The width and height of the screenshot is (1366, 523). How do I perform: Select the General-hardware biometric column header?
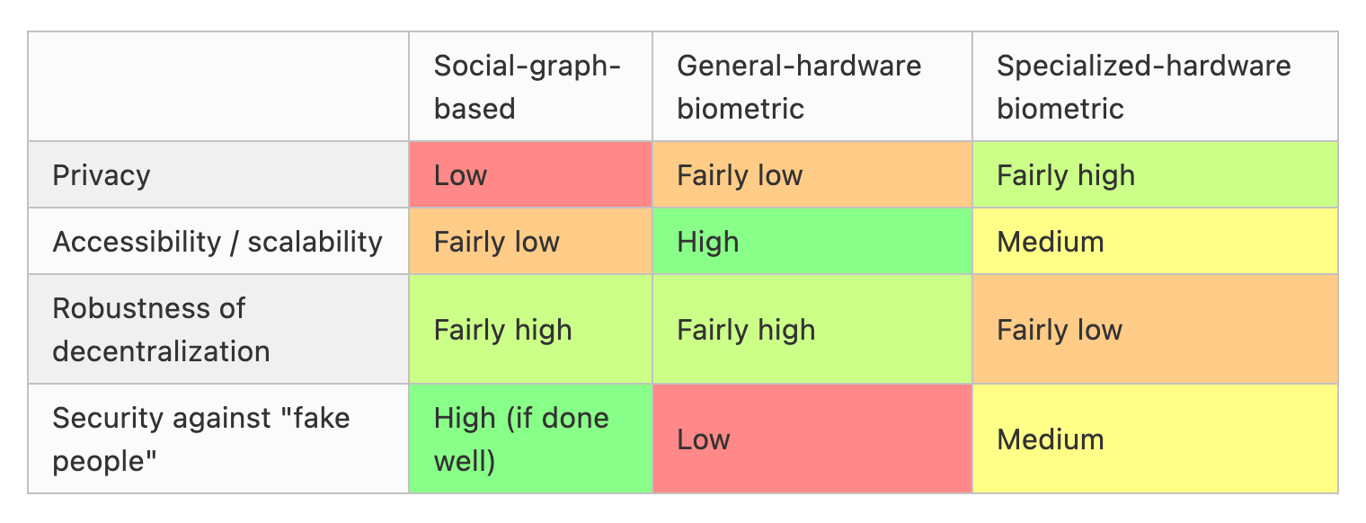(x=812, y=86)
